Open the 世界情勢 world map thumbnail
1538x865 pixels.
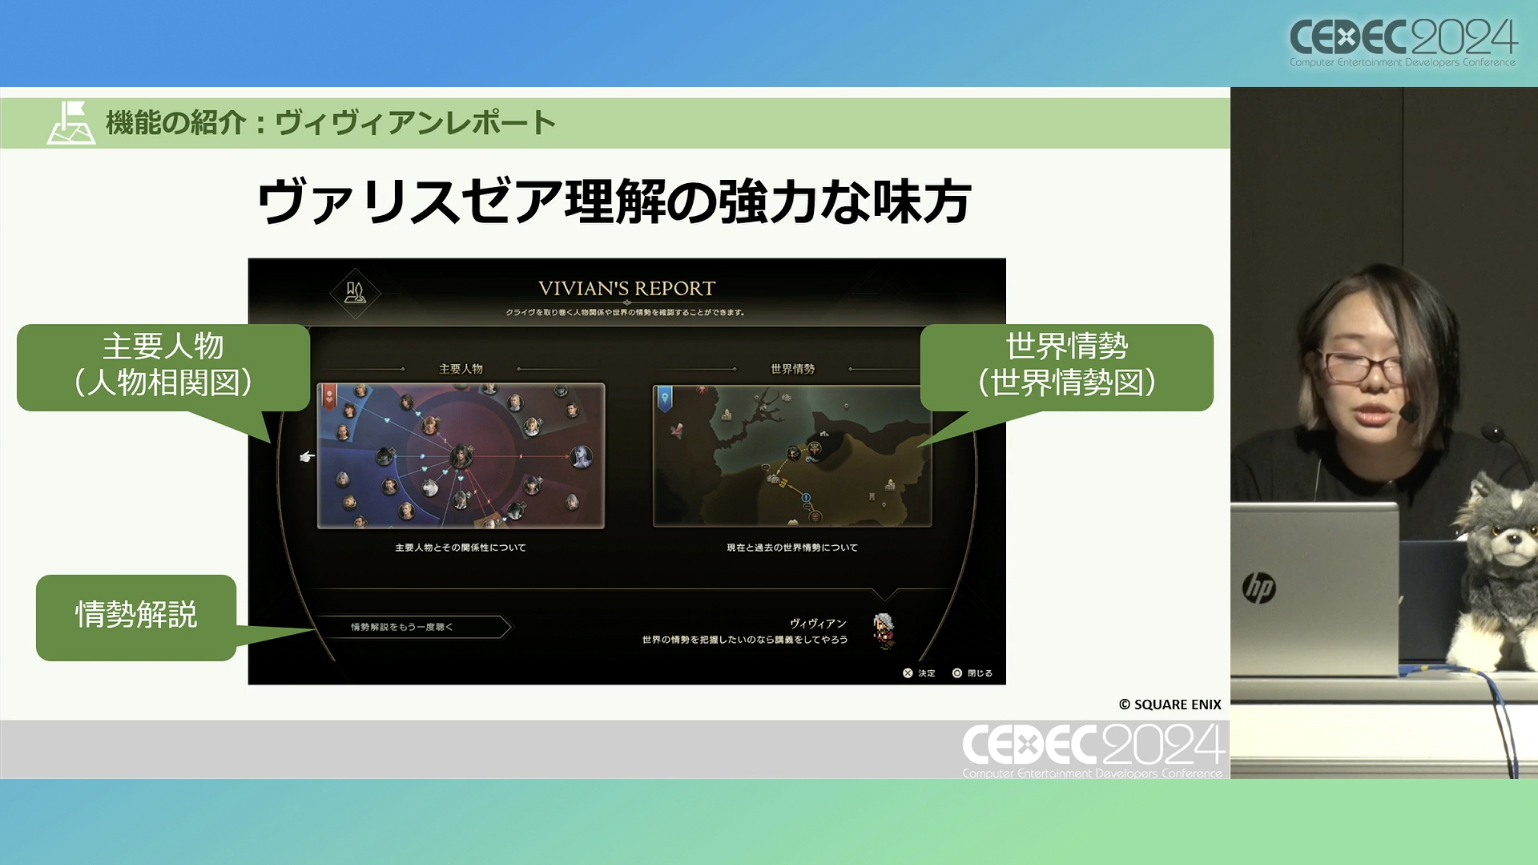tap(792, 456)
